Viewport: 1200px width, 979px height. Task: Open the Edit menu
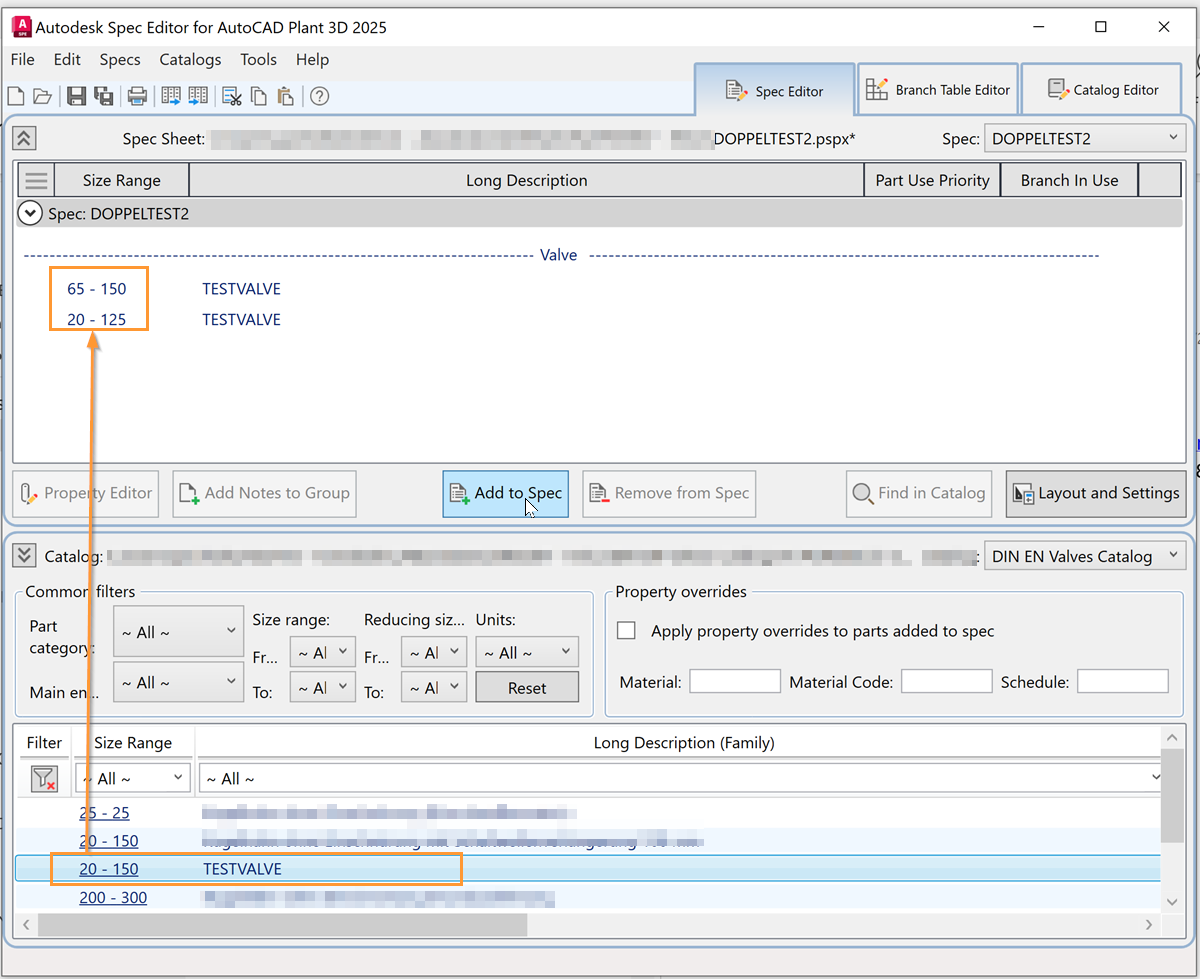67,60
